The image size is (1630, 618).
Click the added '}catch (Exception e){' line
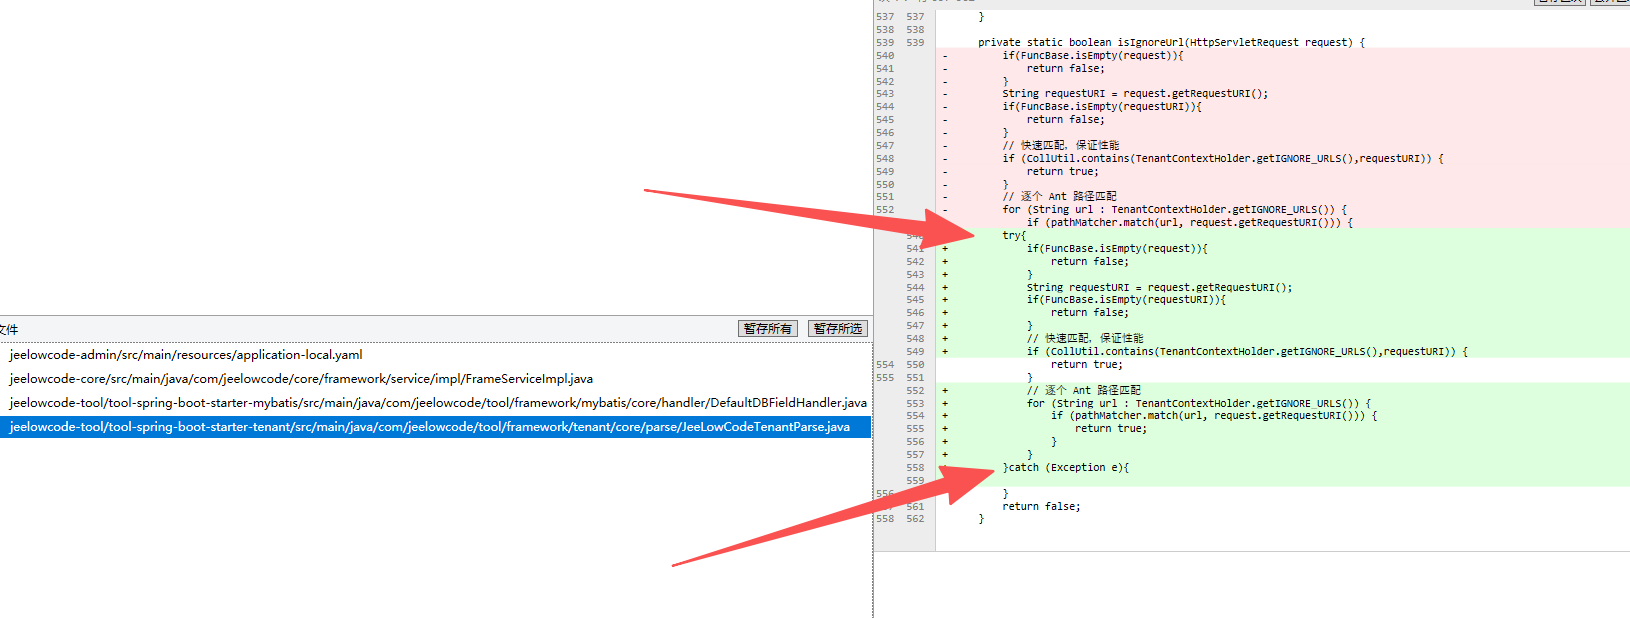pos(1065,468)
